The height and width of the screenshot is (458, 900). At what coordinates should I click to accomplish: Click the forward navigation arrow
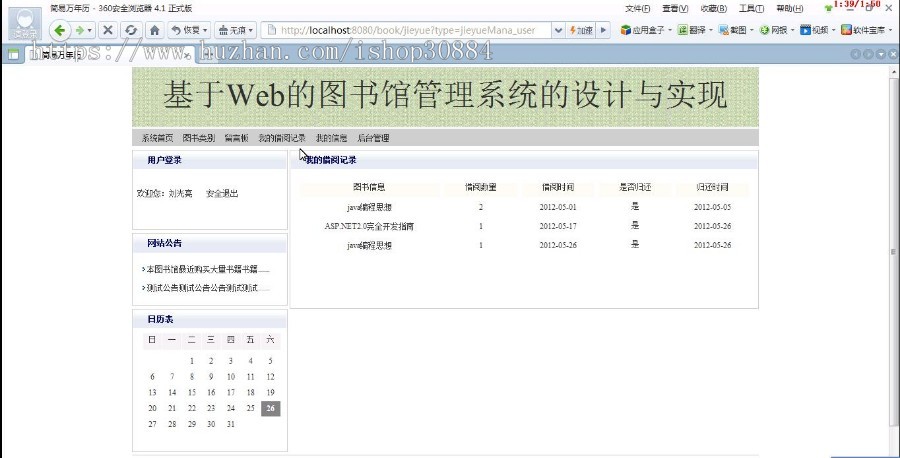click(80, 30)
